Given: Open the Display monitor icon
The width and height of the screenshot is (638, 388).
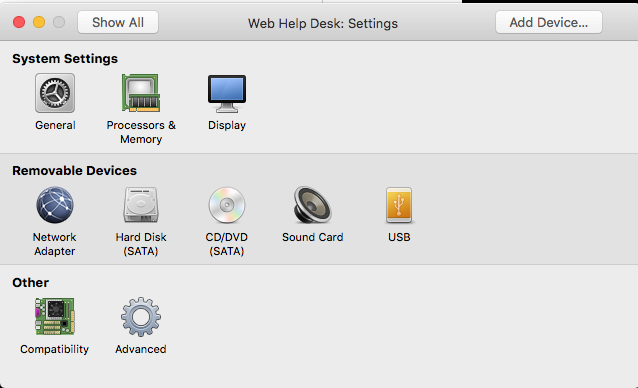Looking at the screenshot, I should (x=227, y=94).
